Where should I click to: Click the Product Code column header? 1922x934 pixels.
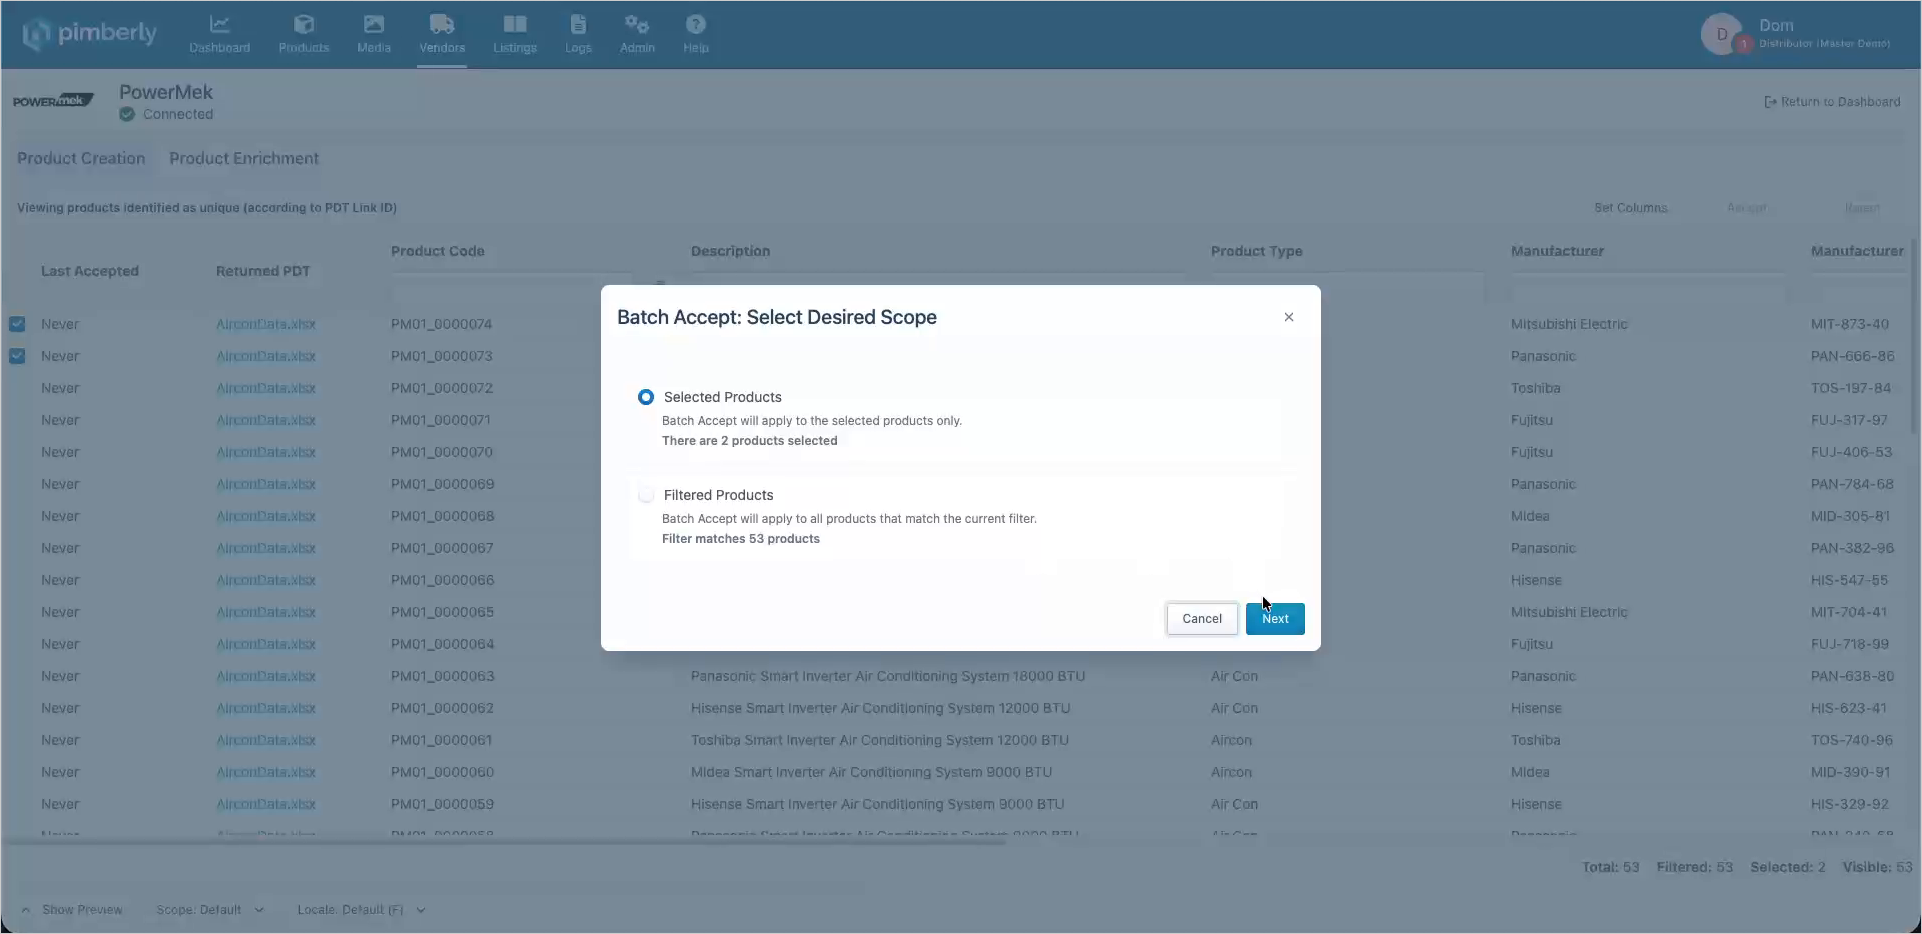438,251
